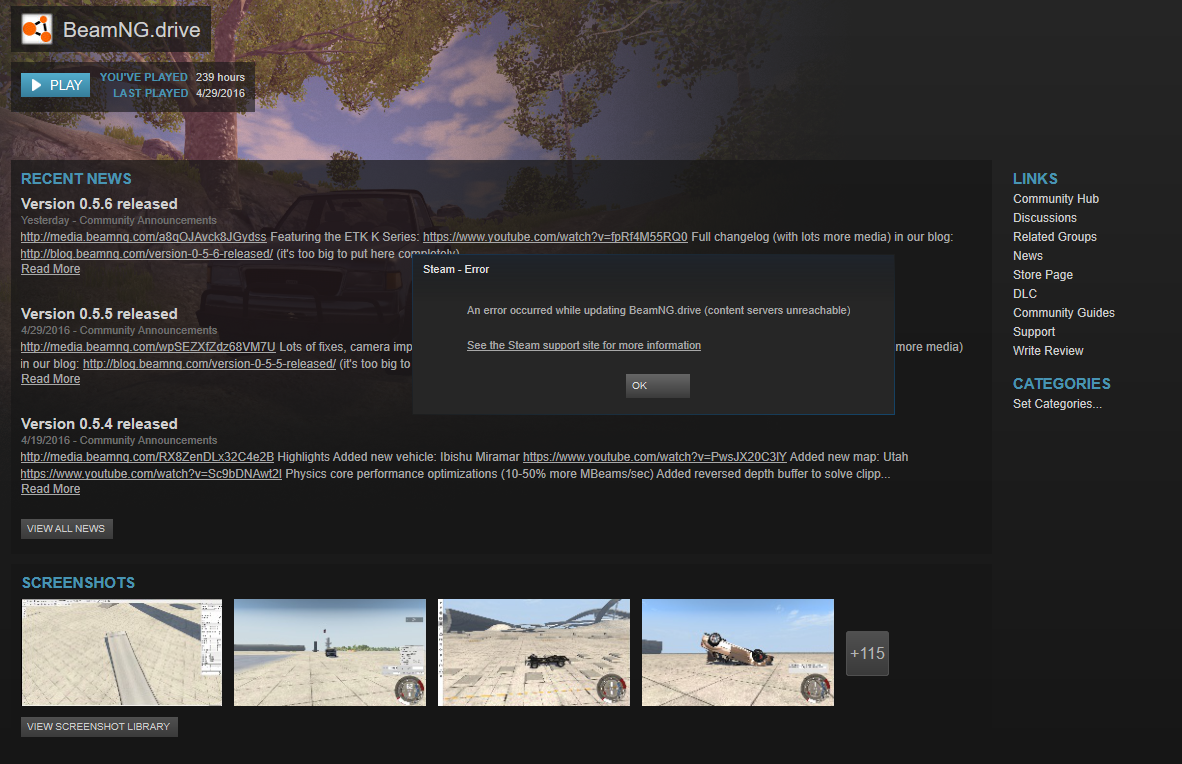Click the 4/19/2016 - Community Announcements text
This screenshot has height=764, width=1182.
point(119,440)
